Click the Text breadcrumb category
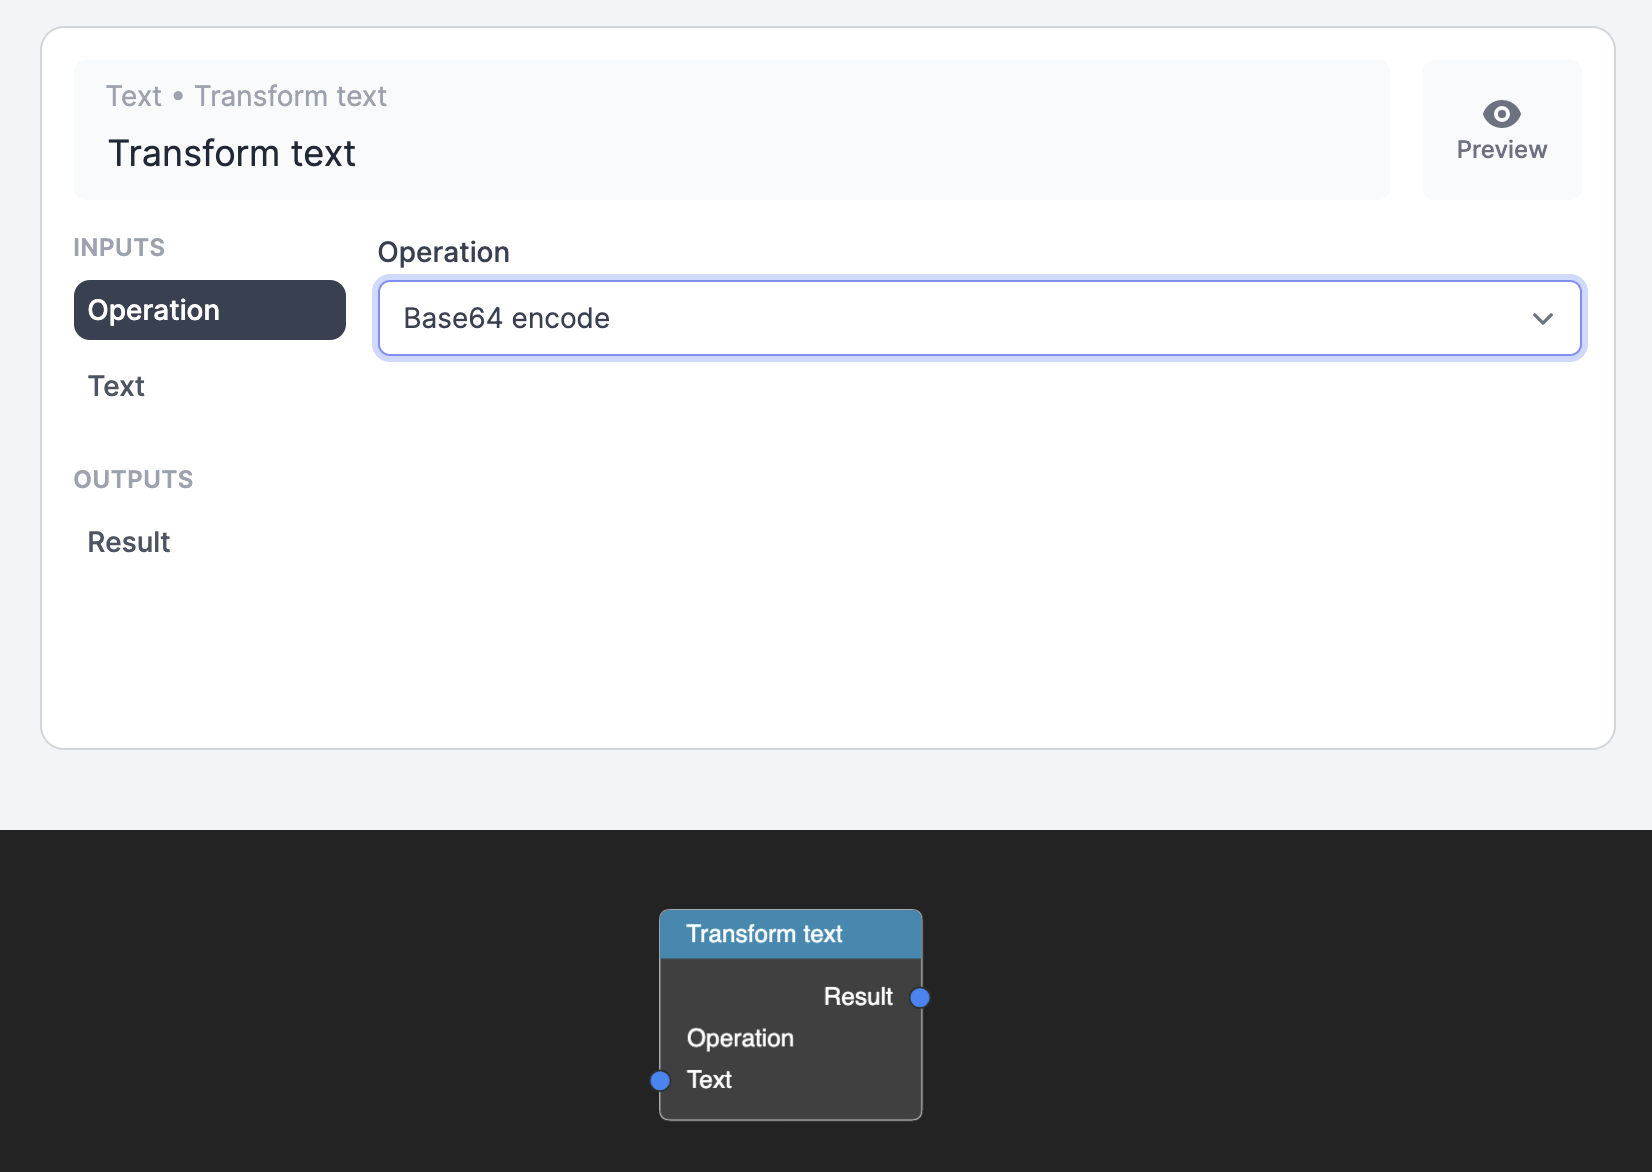 click(x=134, y=96)
